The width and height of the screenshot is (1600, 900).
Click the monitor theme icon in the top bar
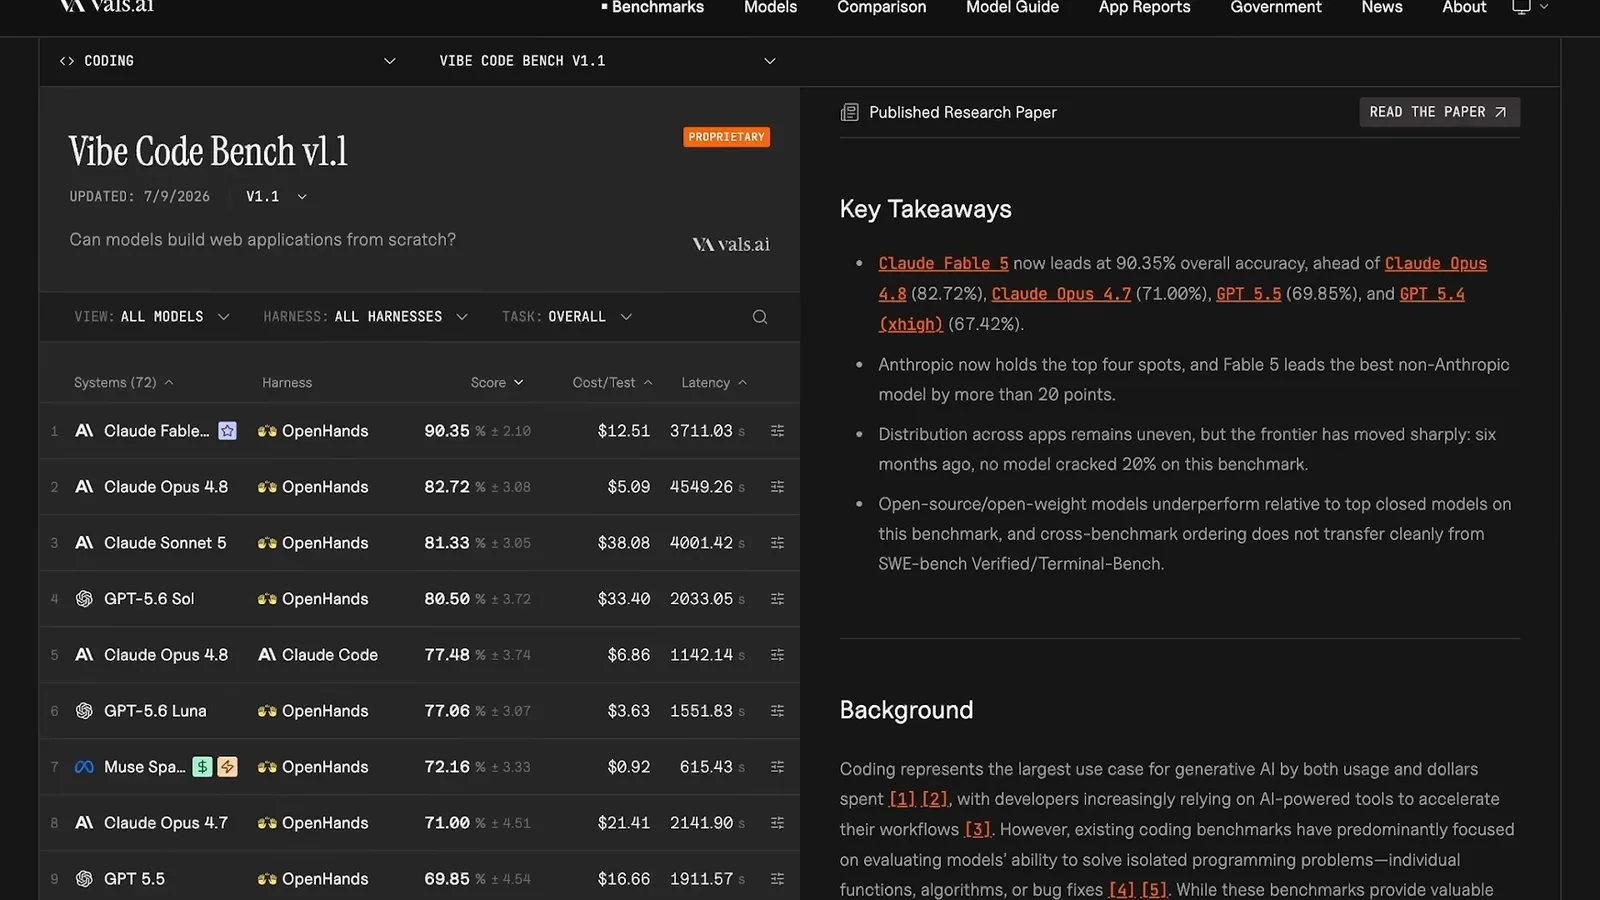click(1521, 7)
